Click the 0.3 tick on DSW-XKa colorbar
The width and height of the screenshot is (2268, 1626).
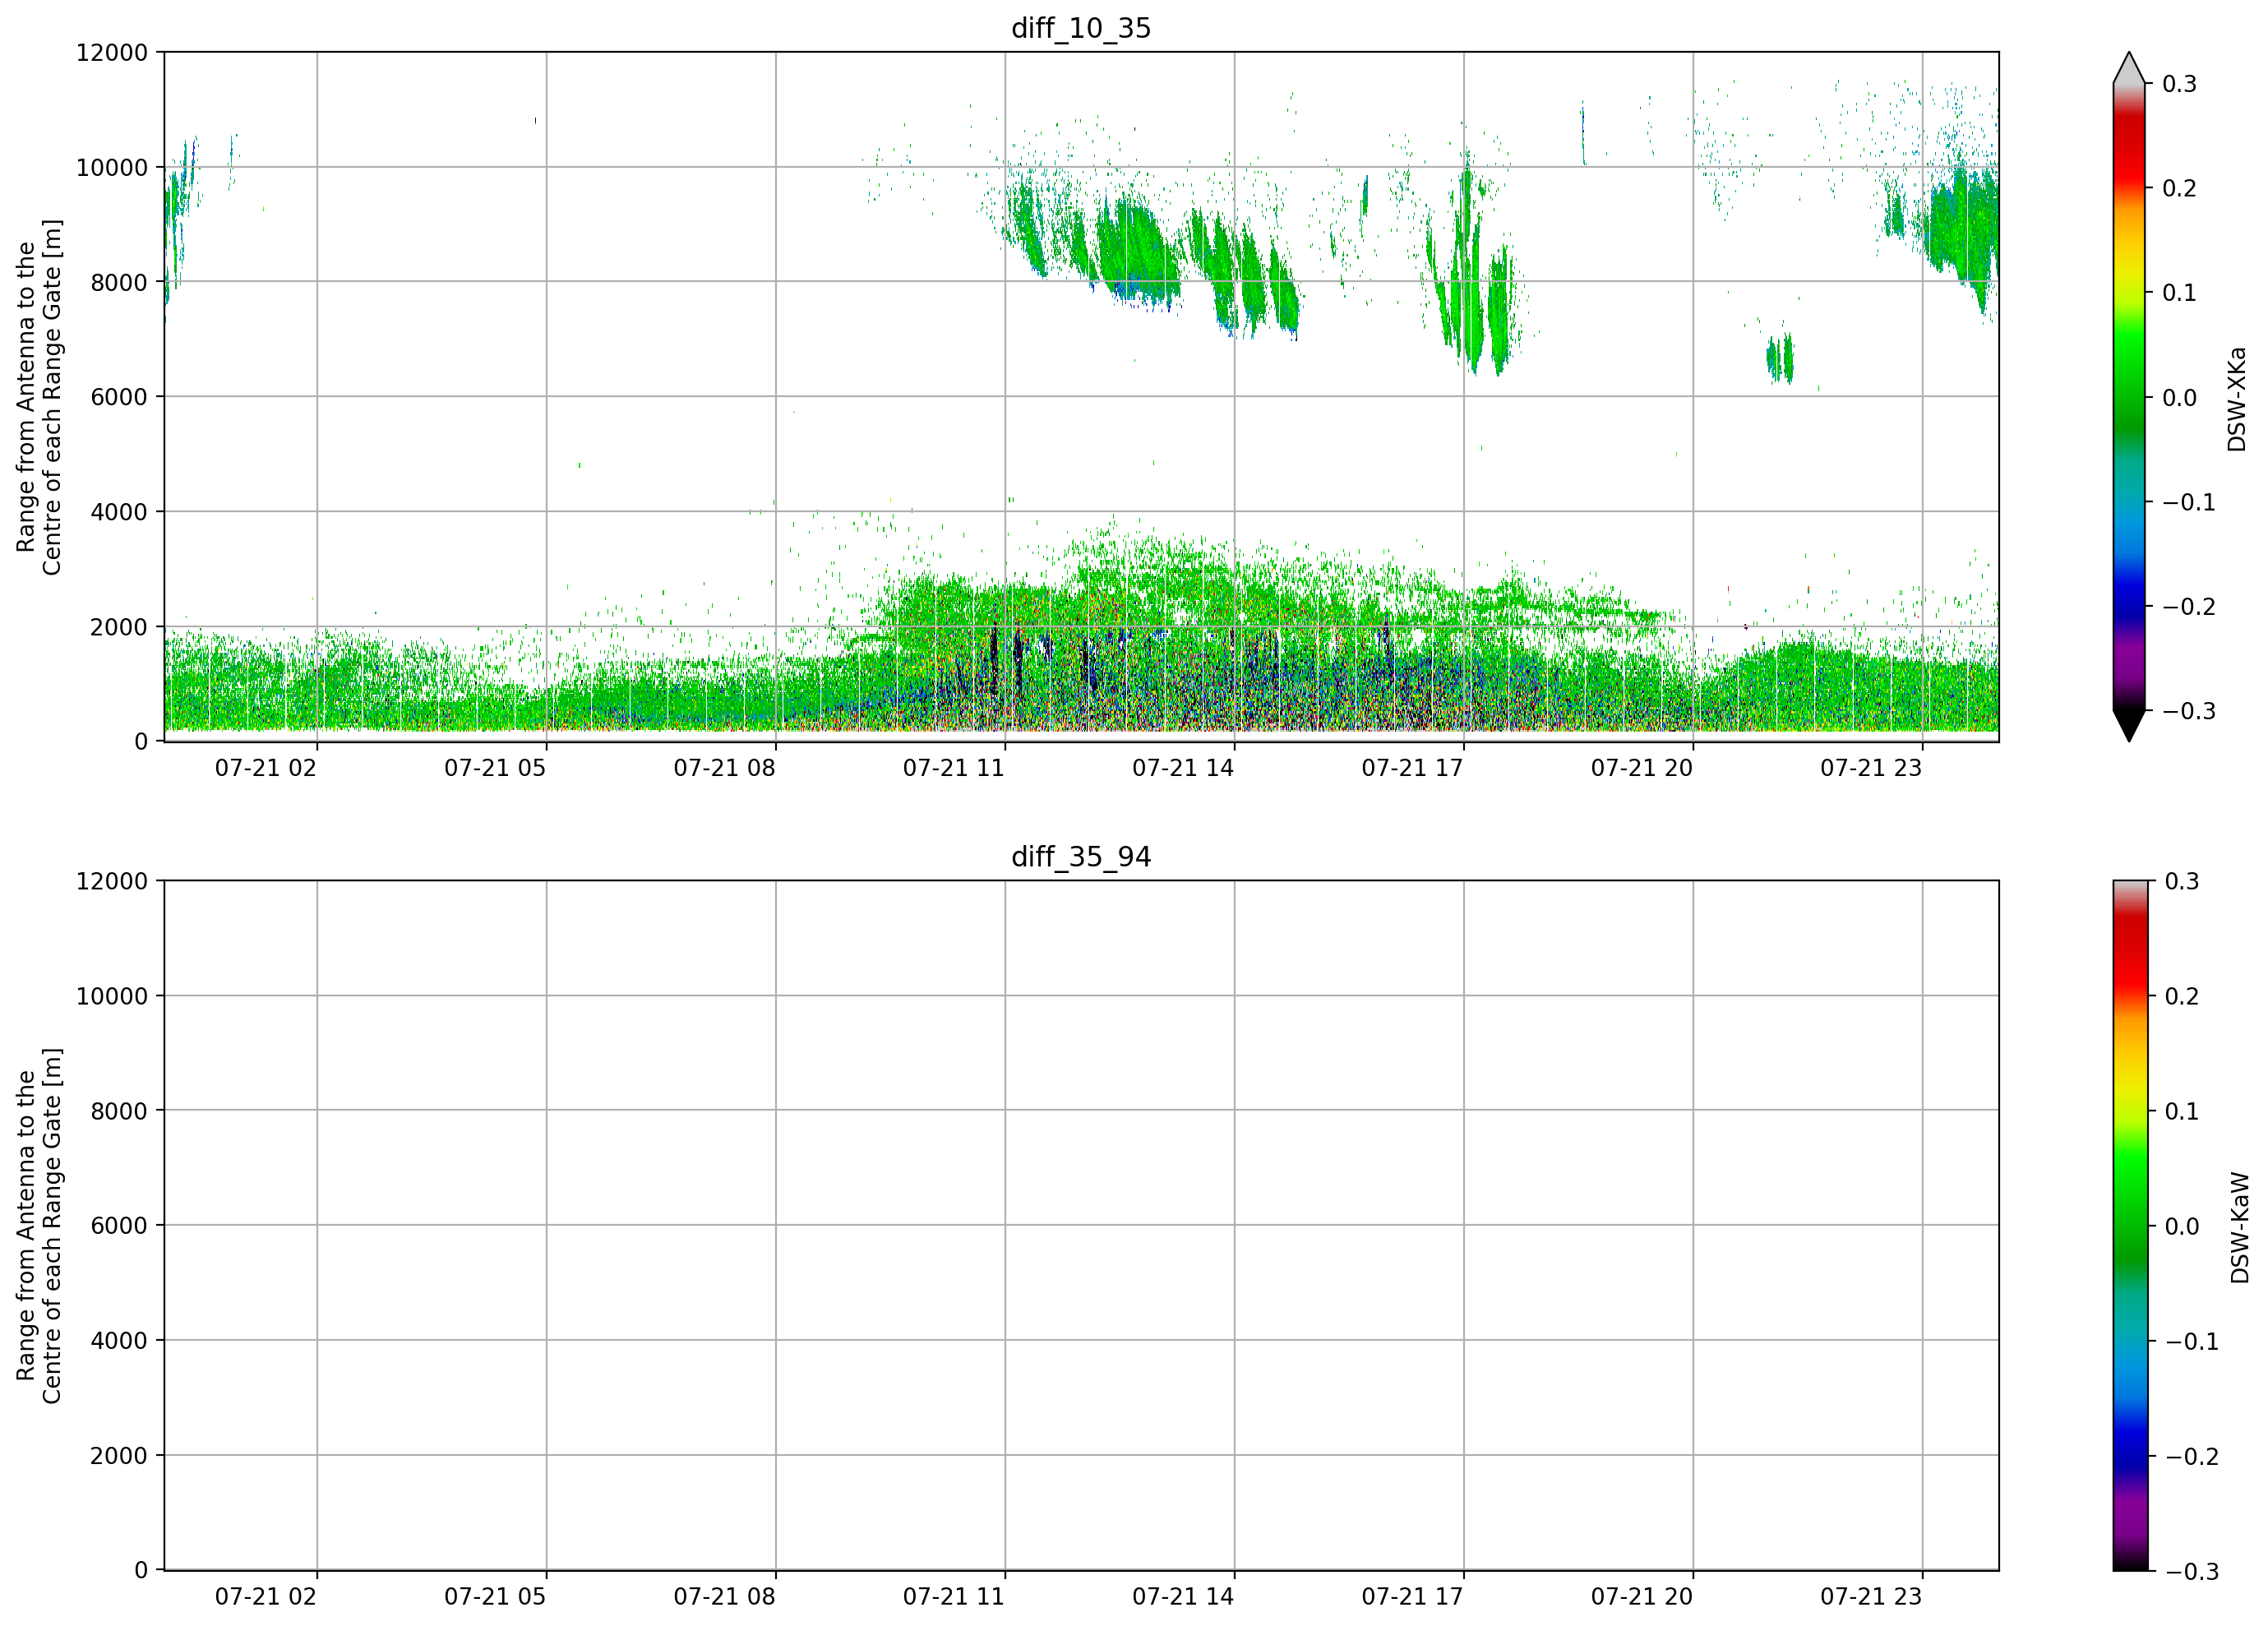2179,84
